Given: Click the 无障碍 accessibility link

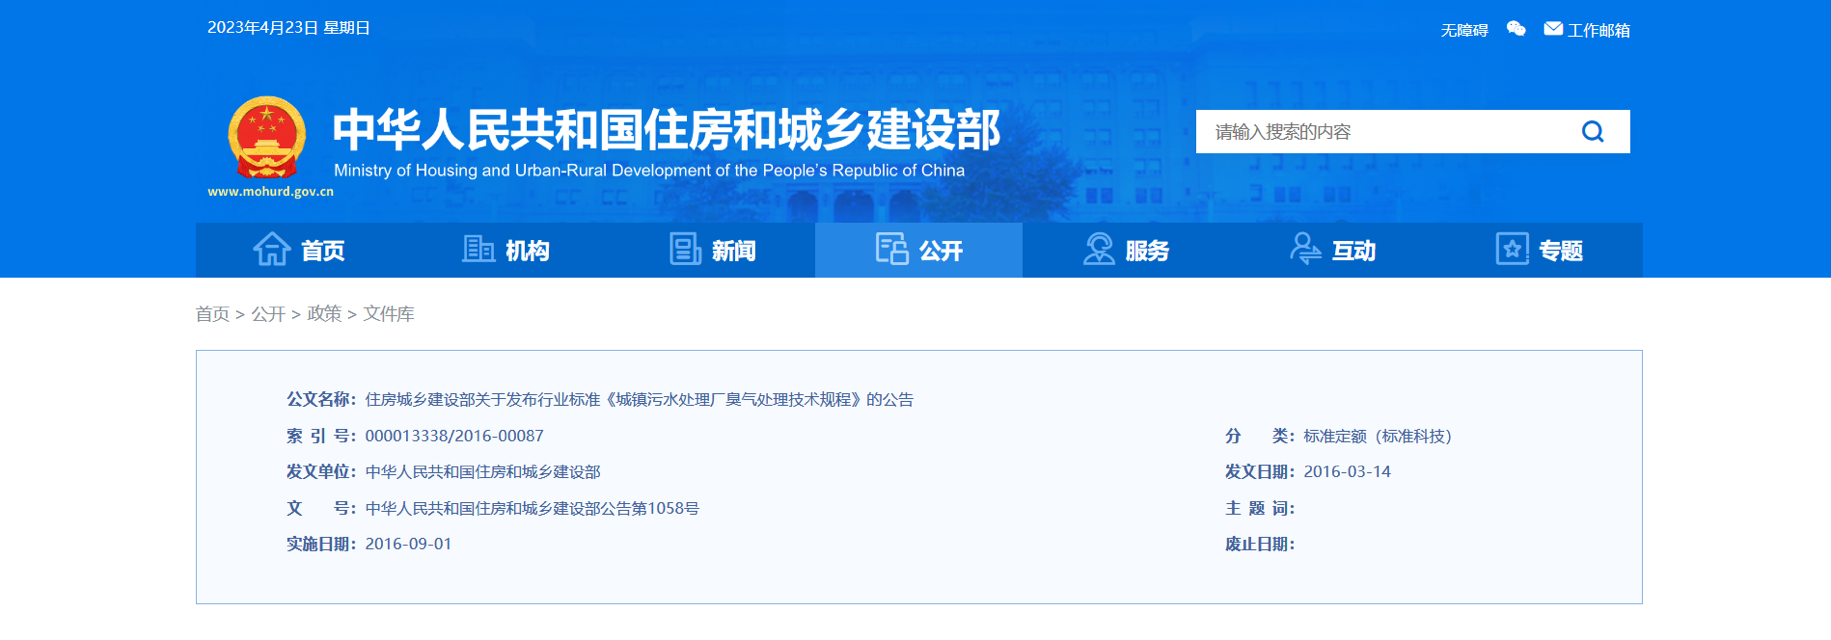Looking at the screenshot, I should pos(1464,31).
